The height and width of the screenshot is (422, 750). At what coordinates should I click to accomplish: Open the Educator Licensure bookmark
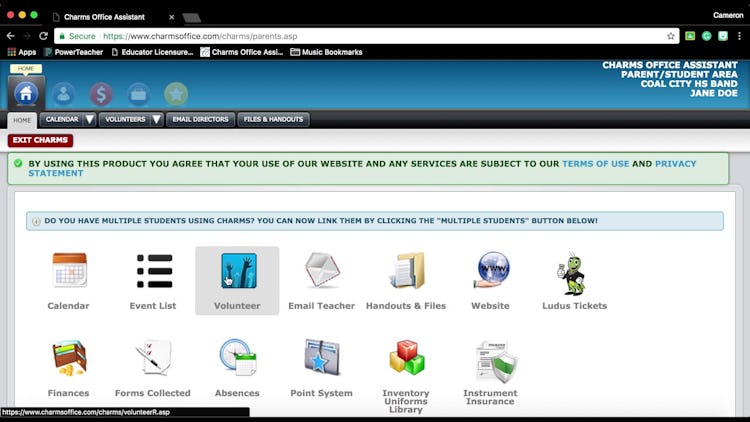[152, 52]
